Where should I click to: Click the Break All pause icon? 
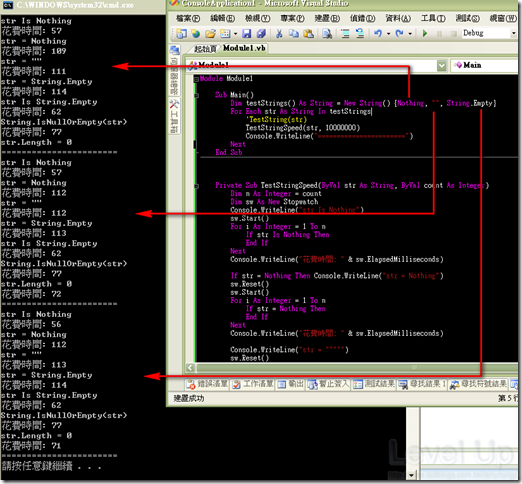pos(439,34)
